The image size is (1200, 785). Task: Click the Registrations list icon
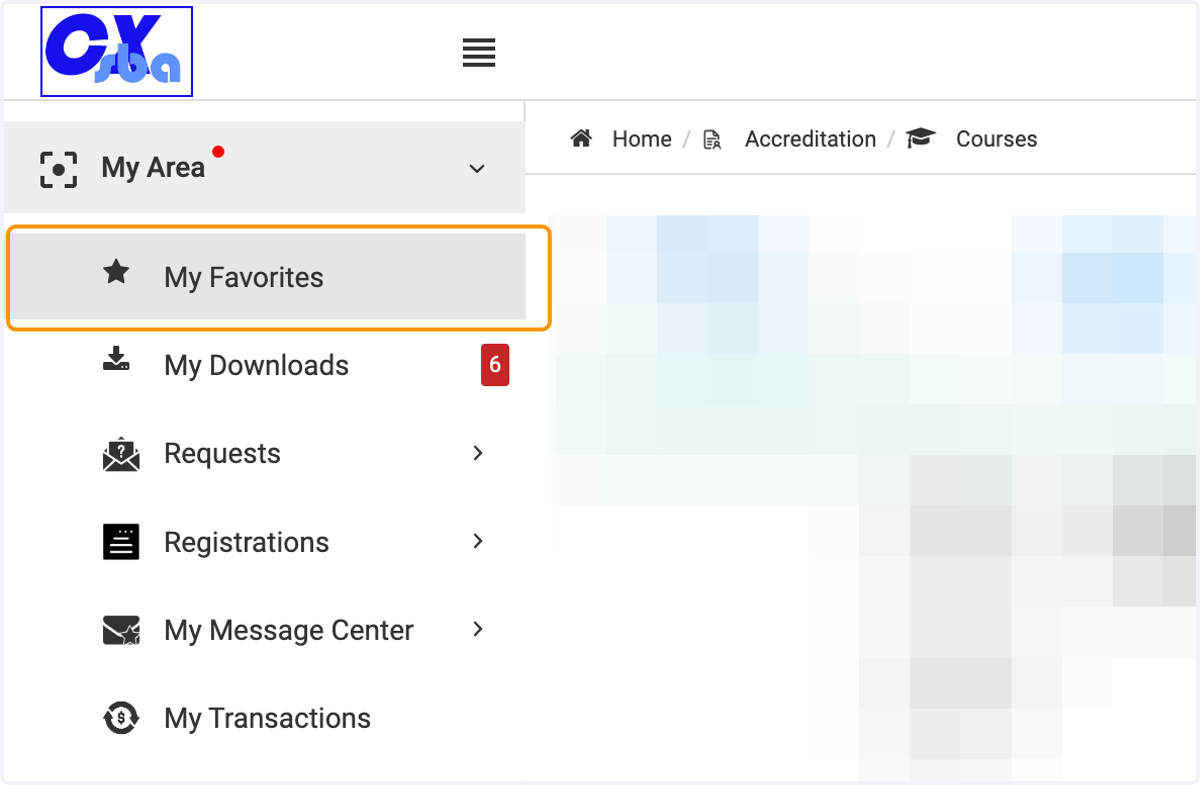point(121,542)
